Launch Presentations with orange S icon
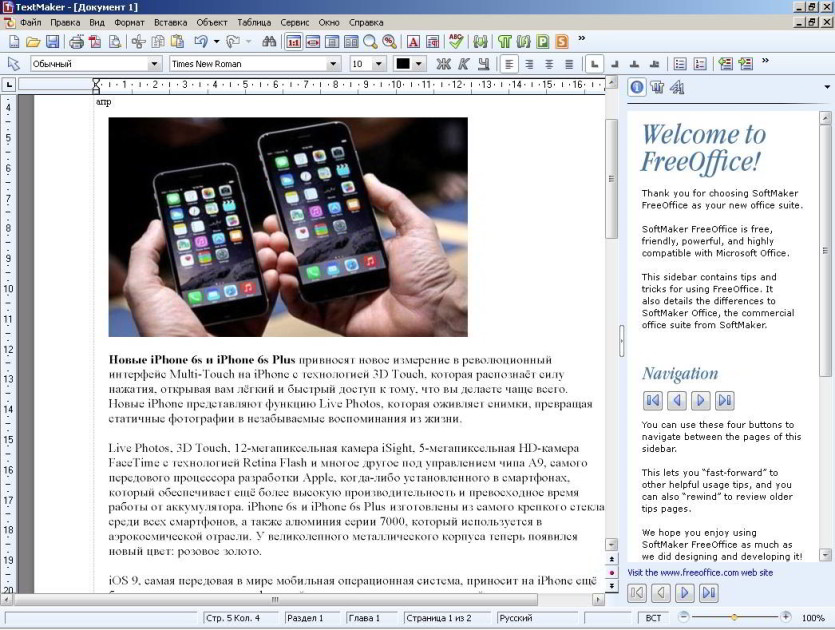 point(562,42)
